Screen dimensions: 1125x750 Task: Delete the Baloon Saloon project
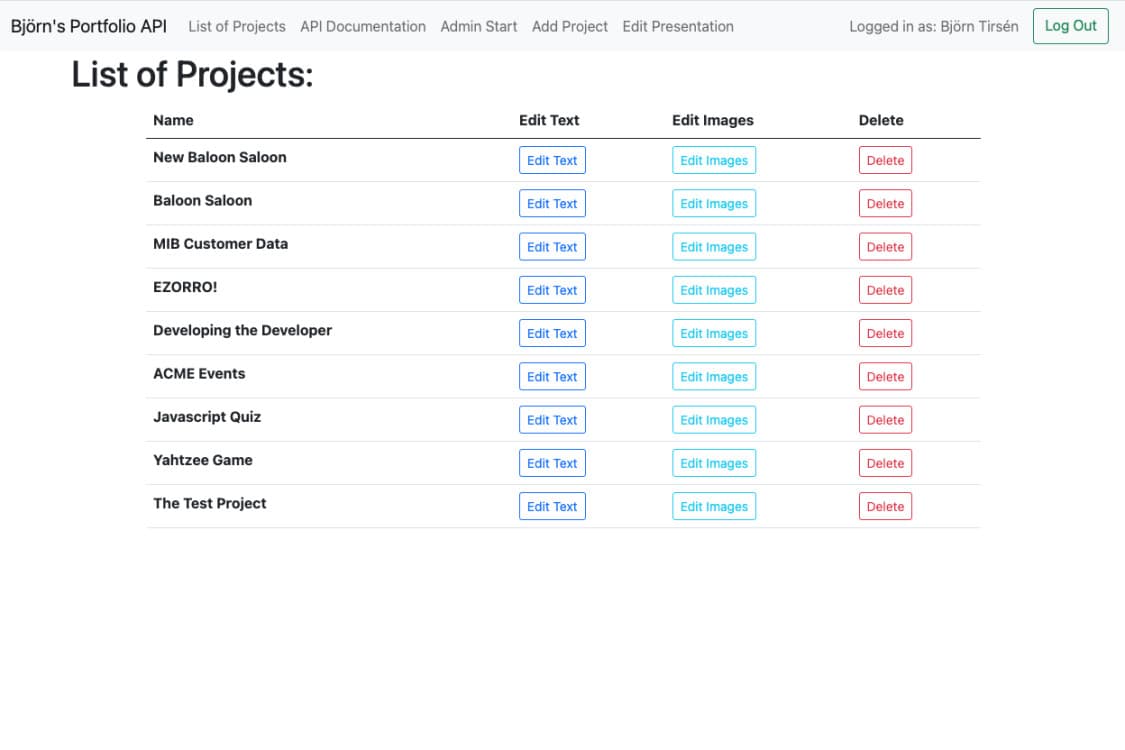pyautogui.click(x=885, y=203)
